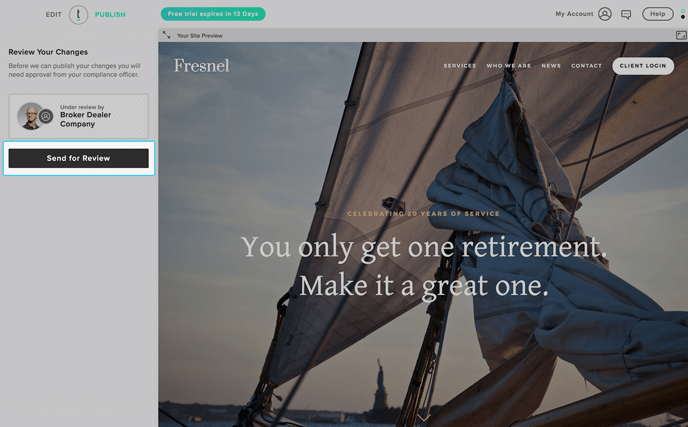Open the chat messages icon

pos(626,14)
